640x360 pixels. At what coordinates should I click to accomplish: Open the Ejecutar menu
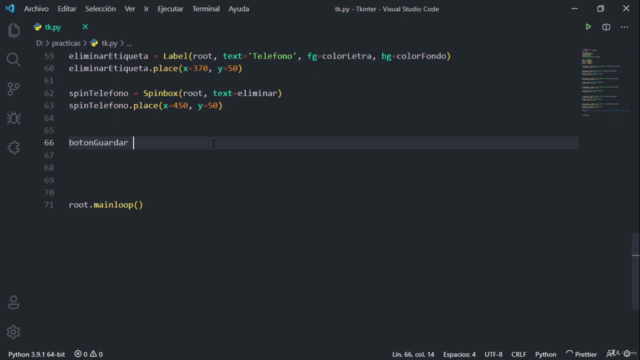click(170, 9)
